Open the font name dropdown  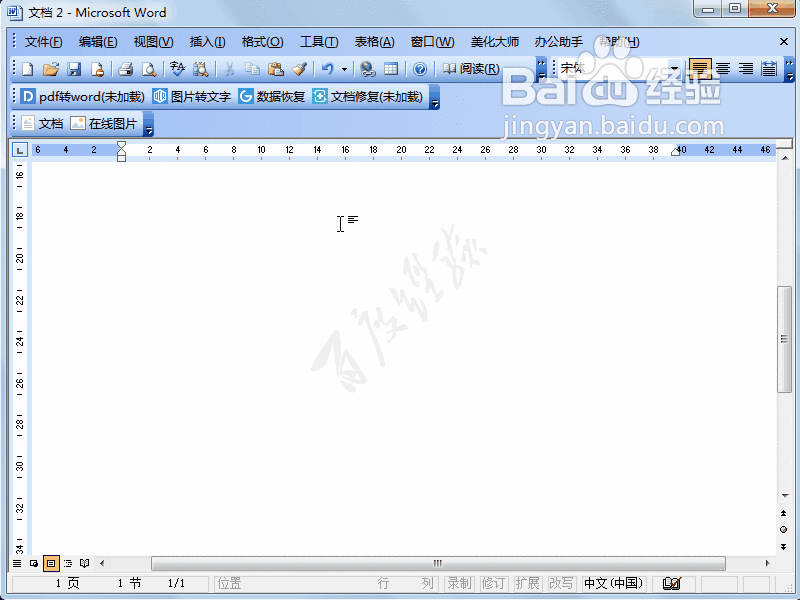675,70
